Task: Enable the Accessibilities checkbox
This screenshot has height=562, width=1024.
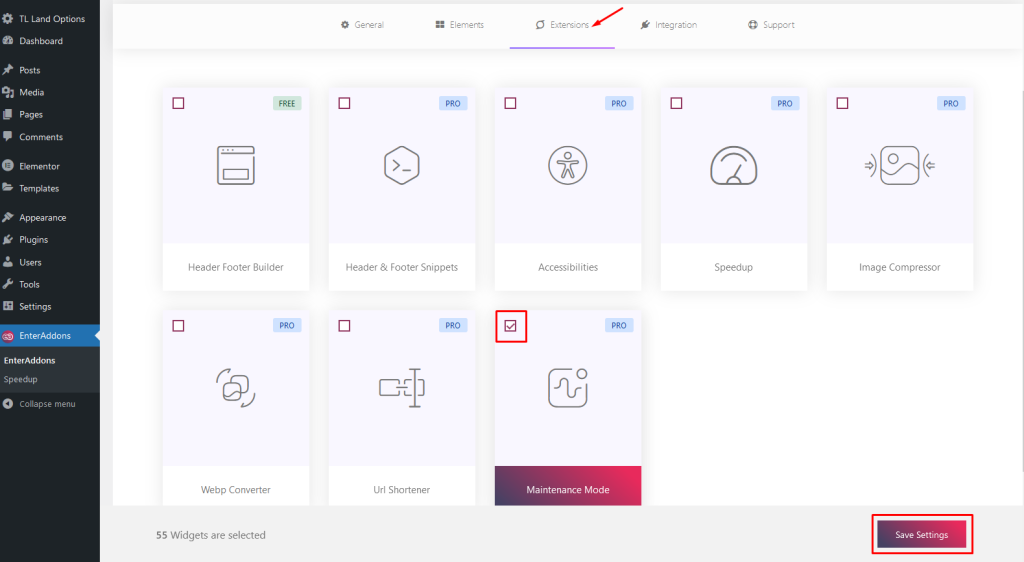Action: [510, 103]
